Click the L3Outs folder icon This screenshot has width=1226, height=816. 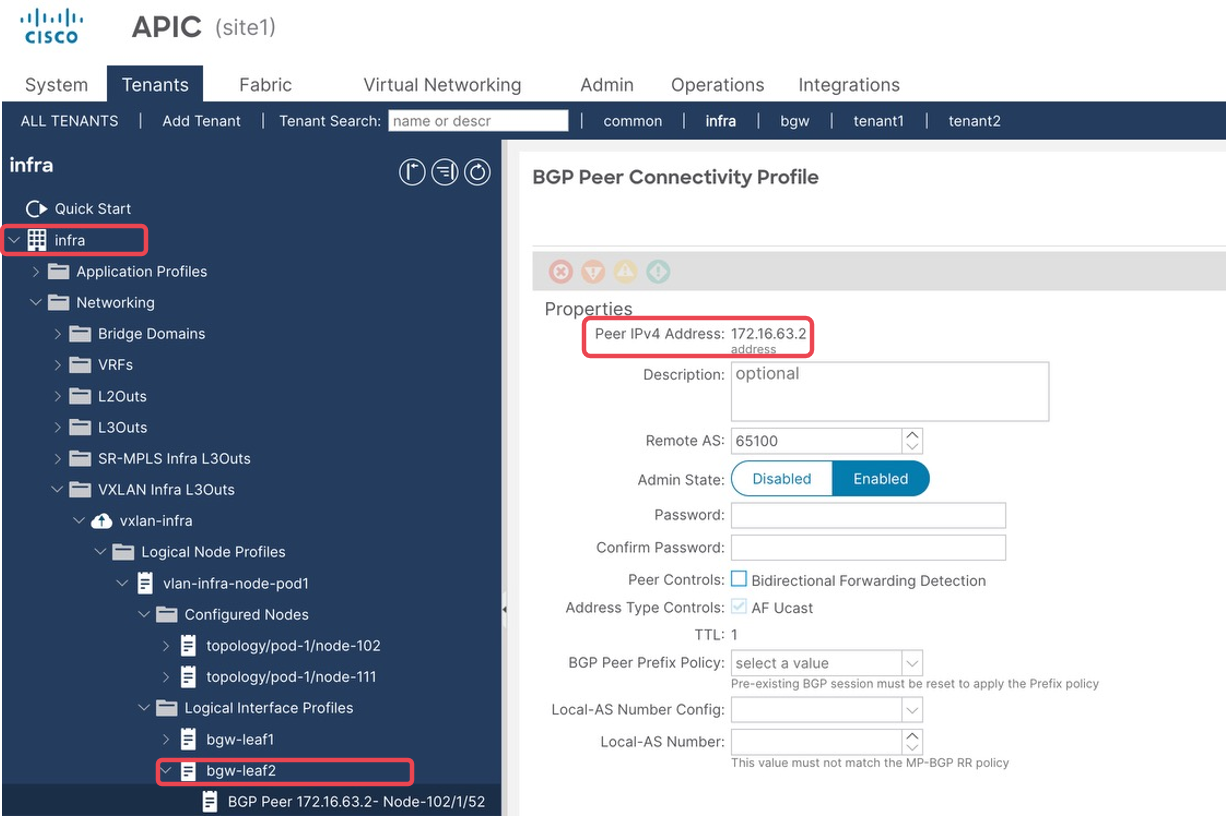click(x=80, y=427)
